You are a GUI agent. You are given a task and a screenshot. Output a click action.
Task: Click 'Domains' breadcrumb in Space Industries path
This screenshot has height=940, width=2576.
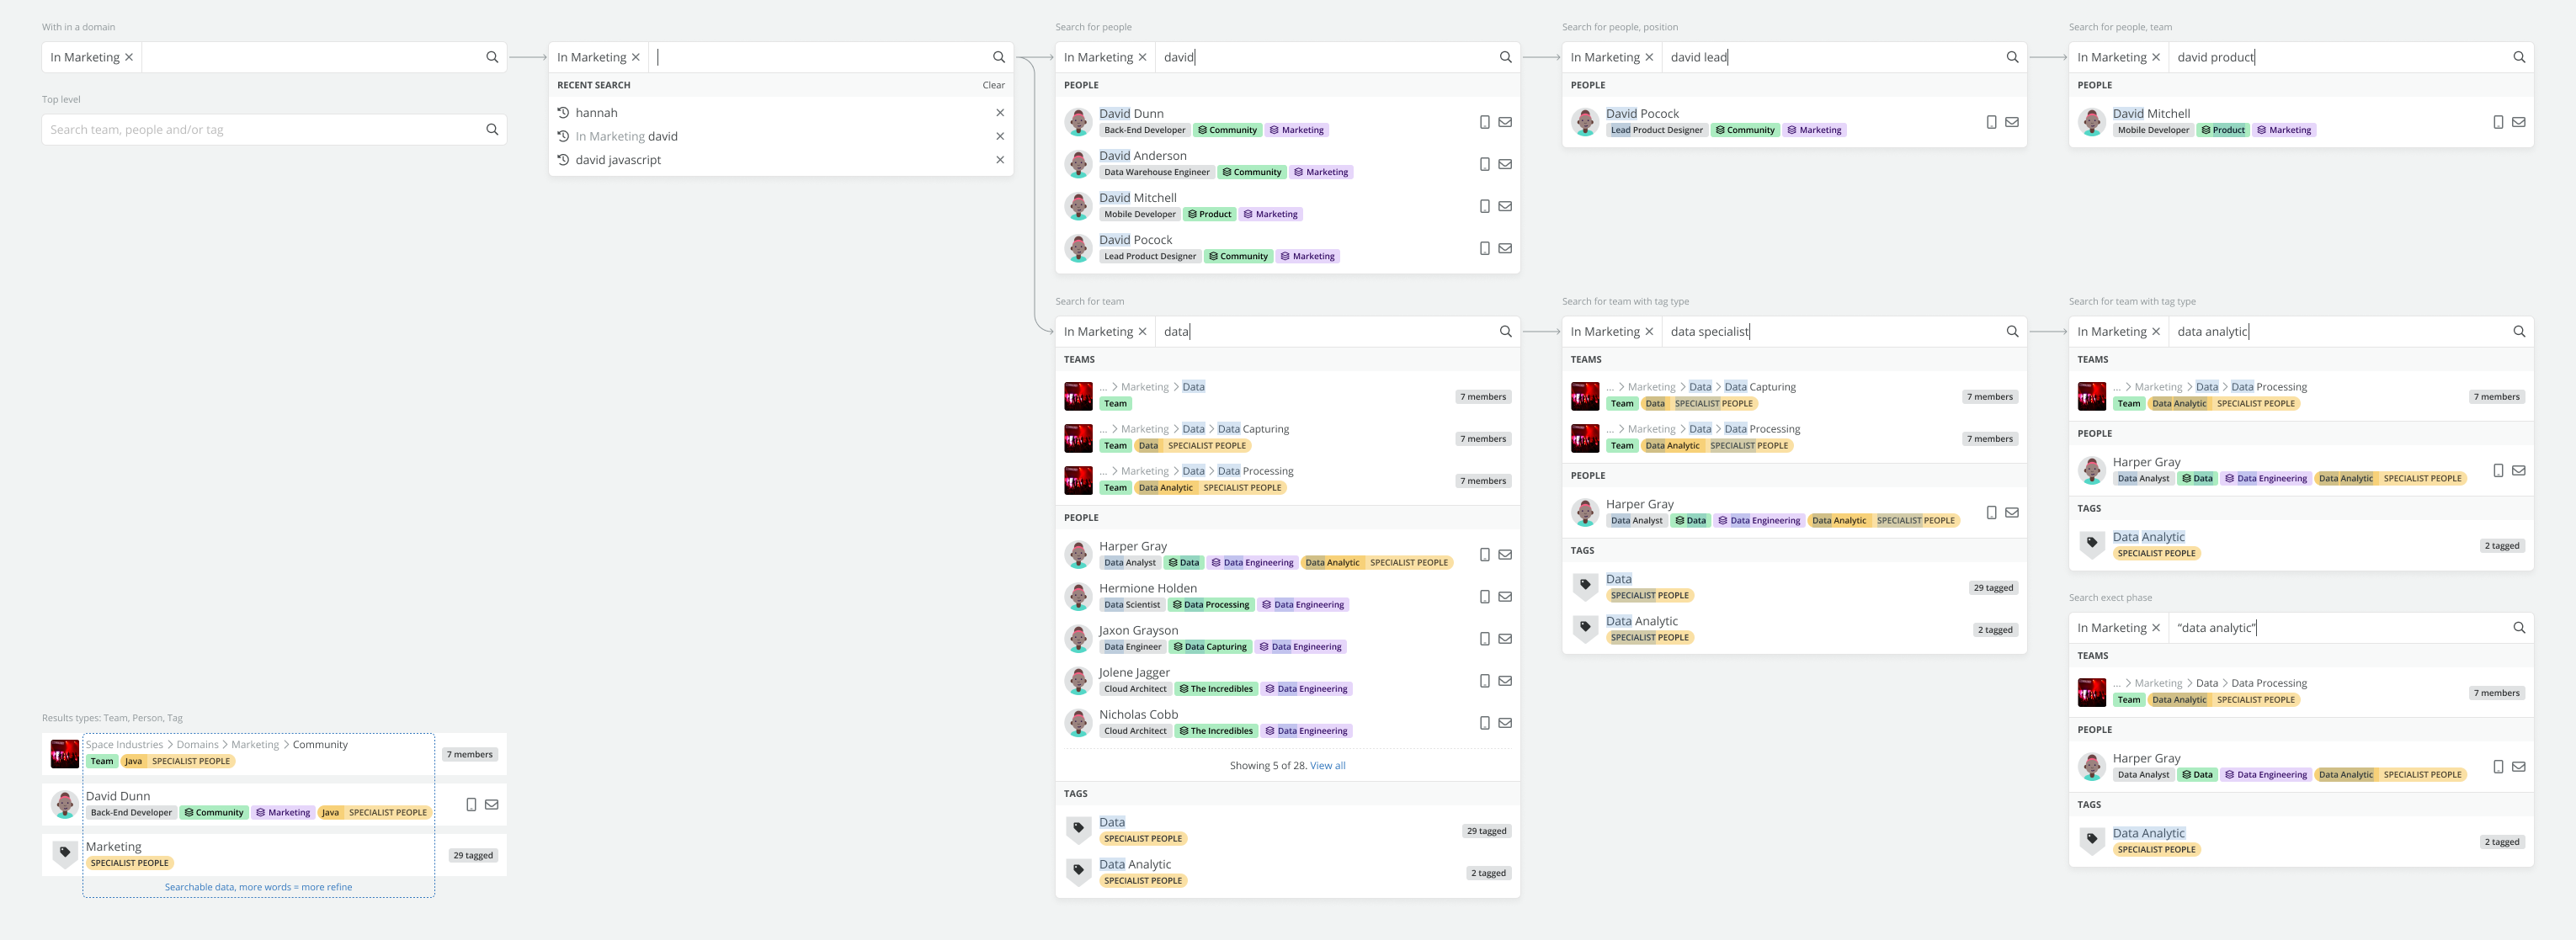pyautogui.click(x=197, y=745)
